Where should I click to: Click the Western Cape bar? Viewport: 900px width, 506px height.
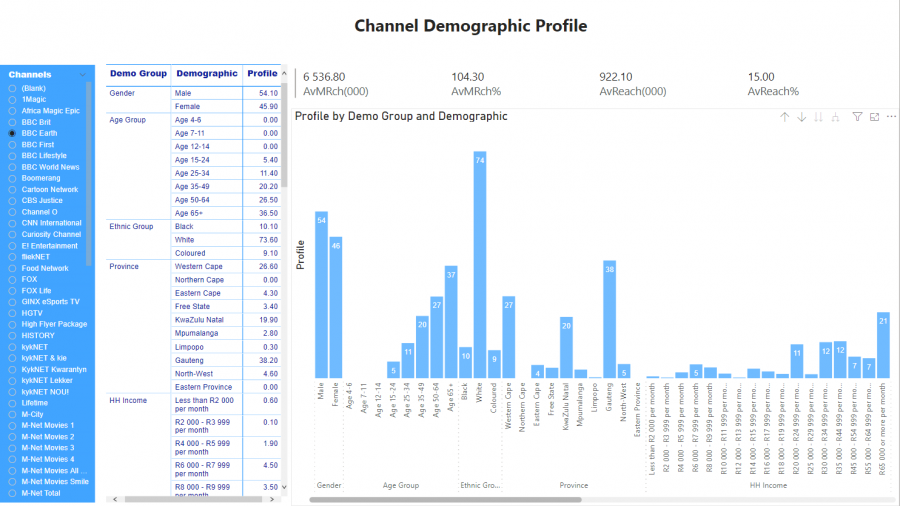click(x=509, y=337)
